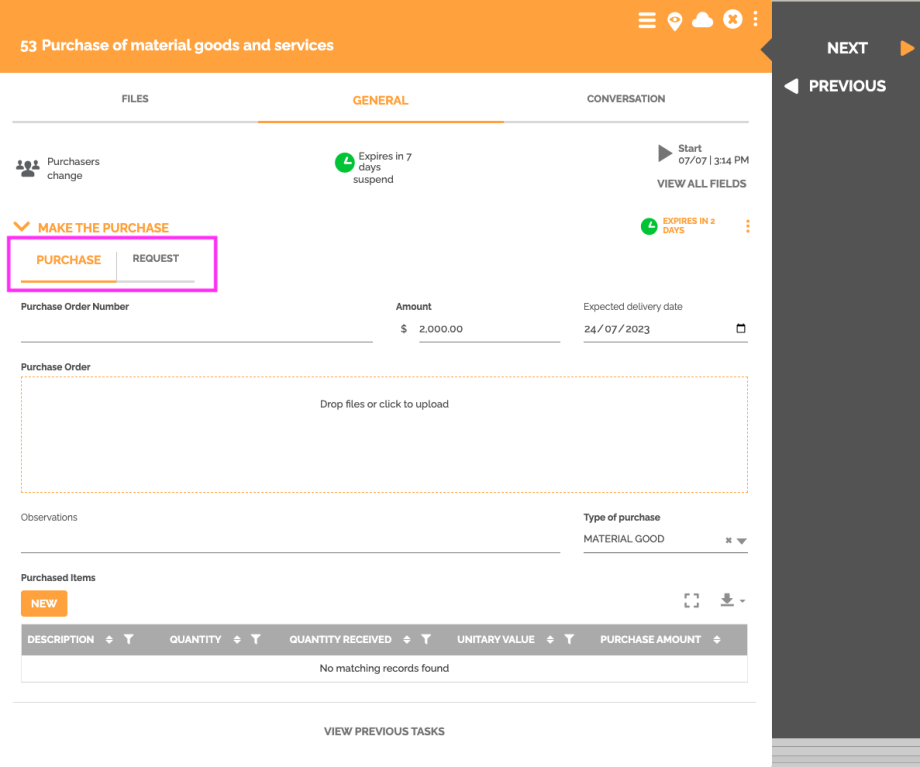Click the Purchasers change icon
920x767 pixels.
point(29,166)
